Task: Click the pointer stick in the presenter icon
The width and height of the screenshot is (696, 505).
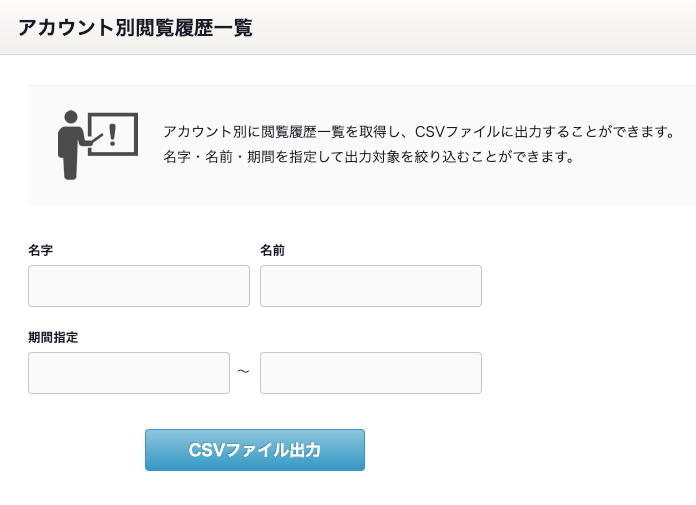Action: click(93, 140)
